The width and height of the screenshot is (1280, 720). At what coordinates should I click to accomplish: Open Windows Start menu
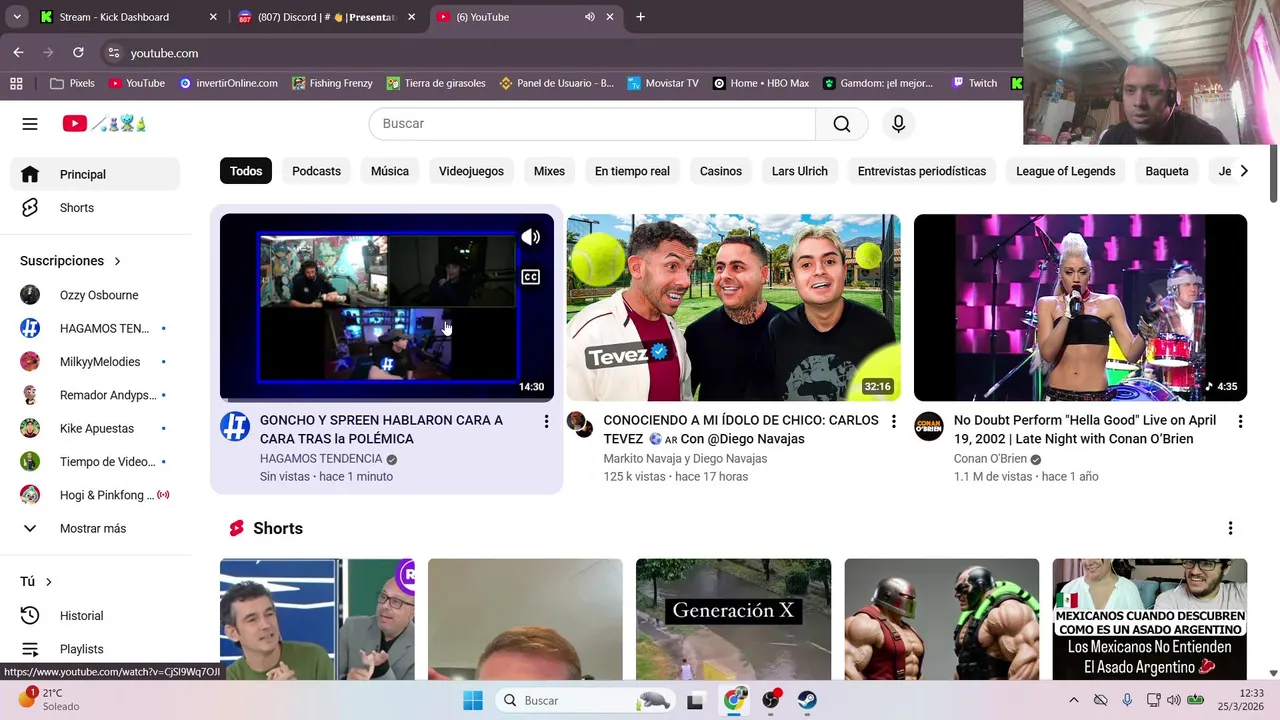[473, 700]
